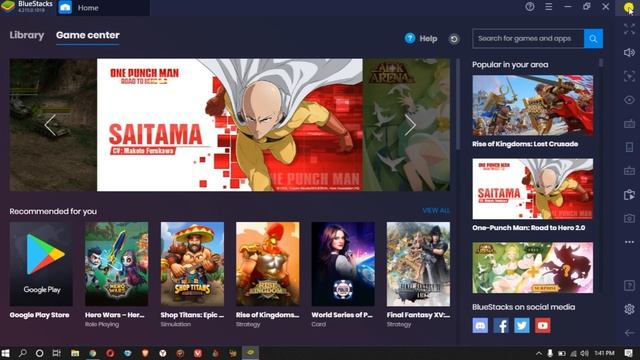Open the Final Fantasy XV game tile
The height and width of the screenshot is (360, 640).
pyautogui.click(x=418, y=264)
